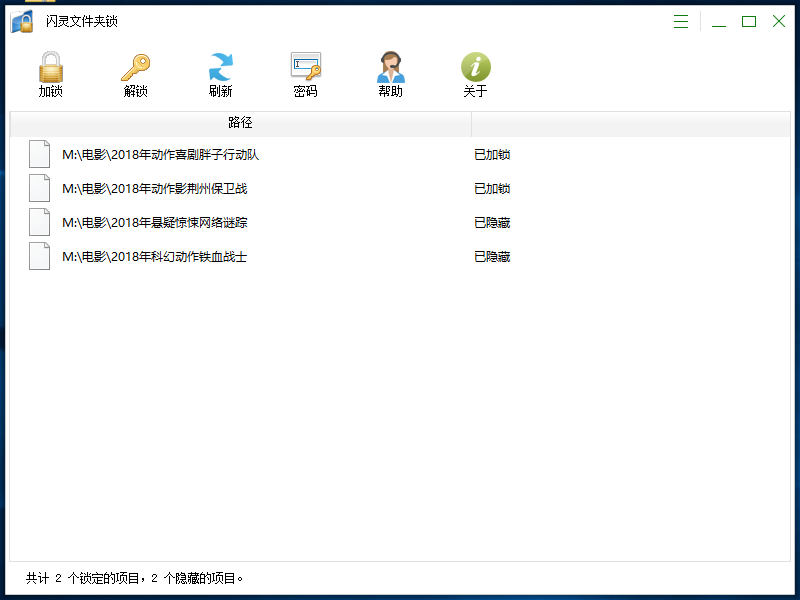Image resolution: width=800 pixels, height=600 pixels.
Task: Maximize the 闪灵文件夹锁 window
Action: (748, 21)
